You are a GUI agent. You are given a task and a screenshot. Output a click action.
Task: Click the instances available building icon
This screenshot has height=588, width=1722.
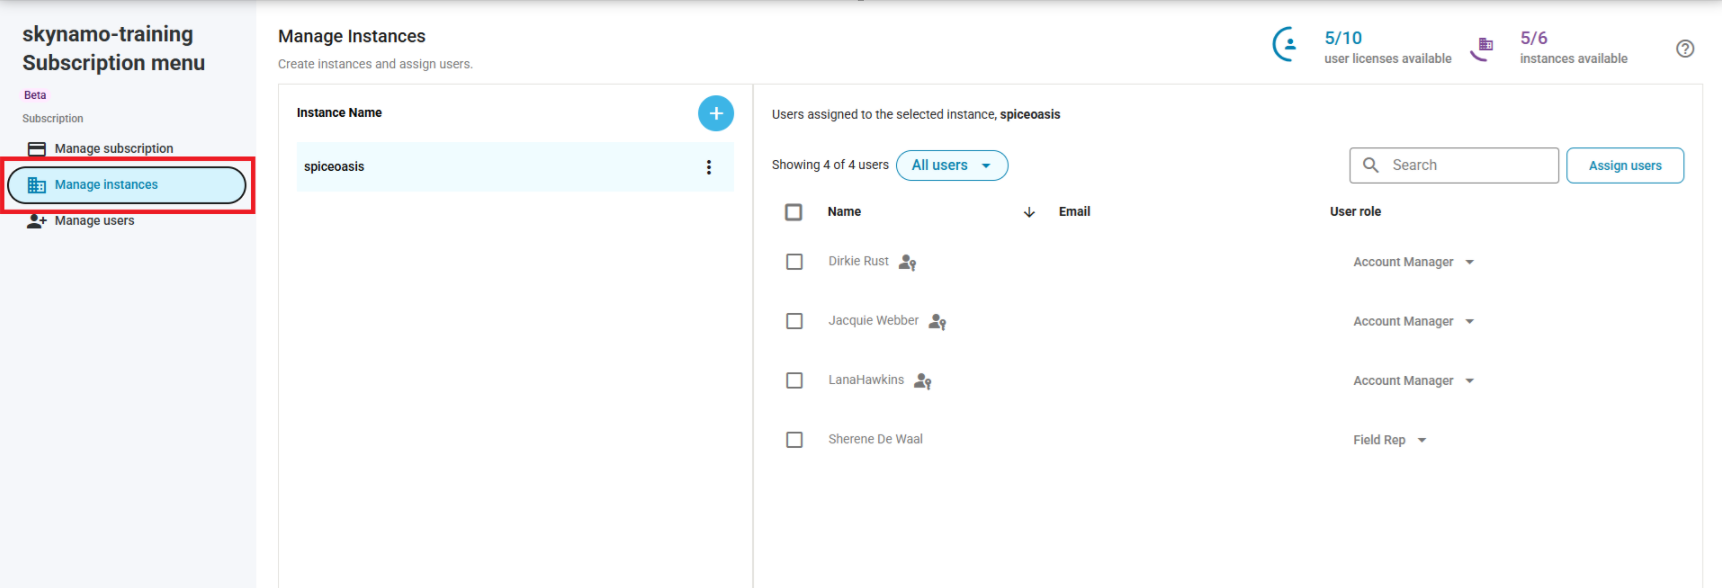pos(1483,46)
